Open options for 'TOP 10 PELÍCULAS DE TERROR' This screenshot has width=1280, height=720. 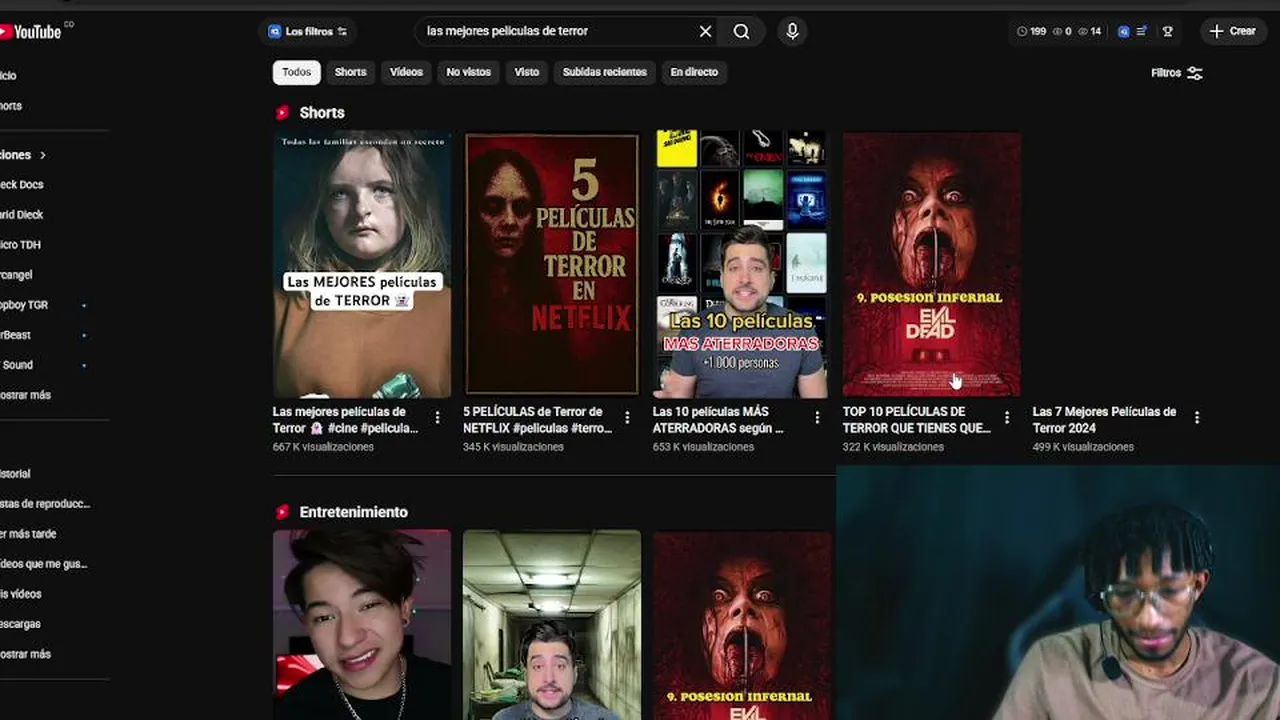(1007, 417)
